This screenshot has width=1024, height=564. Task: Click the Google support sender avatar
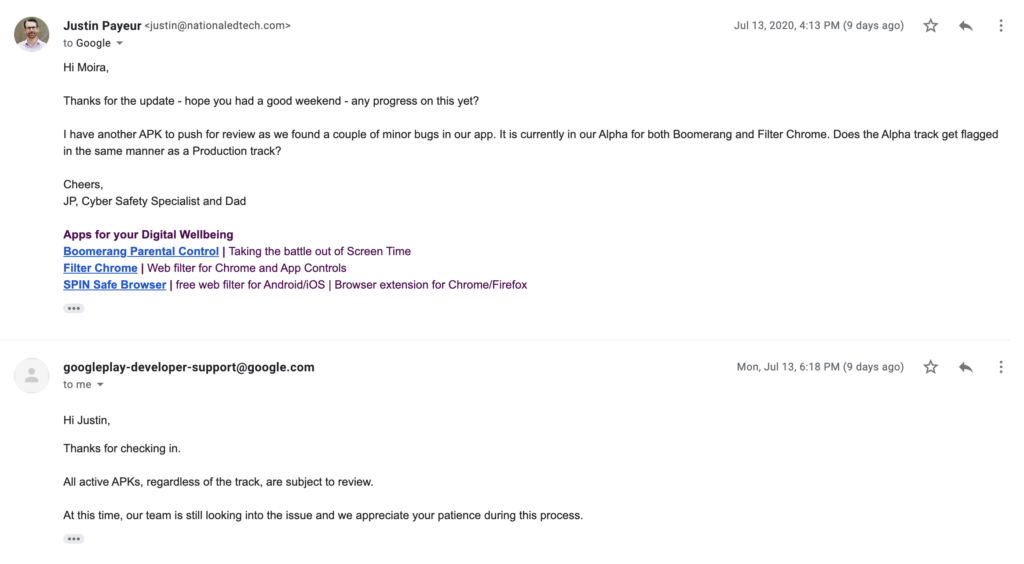(32, 375)
